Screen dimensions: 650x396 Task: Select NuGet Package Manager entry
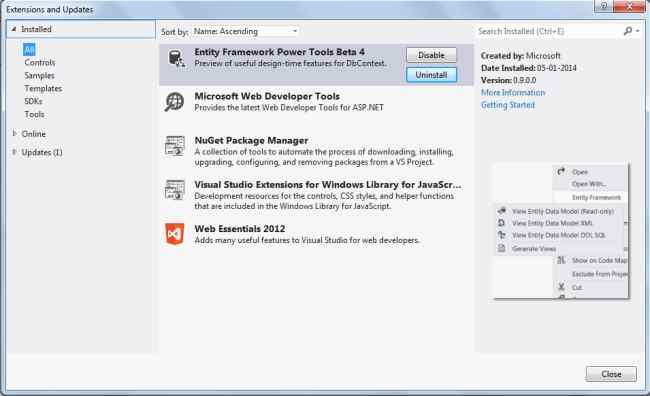click(x=316, y=151)
